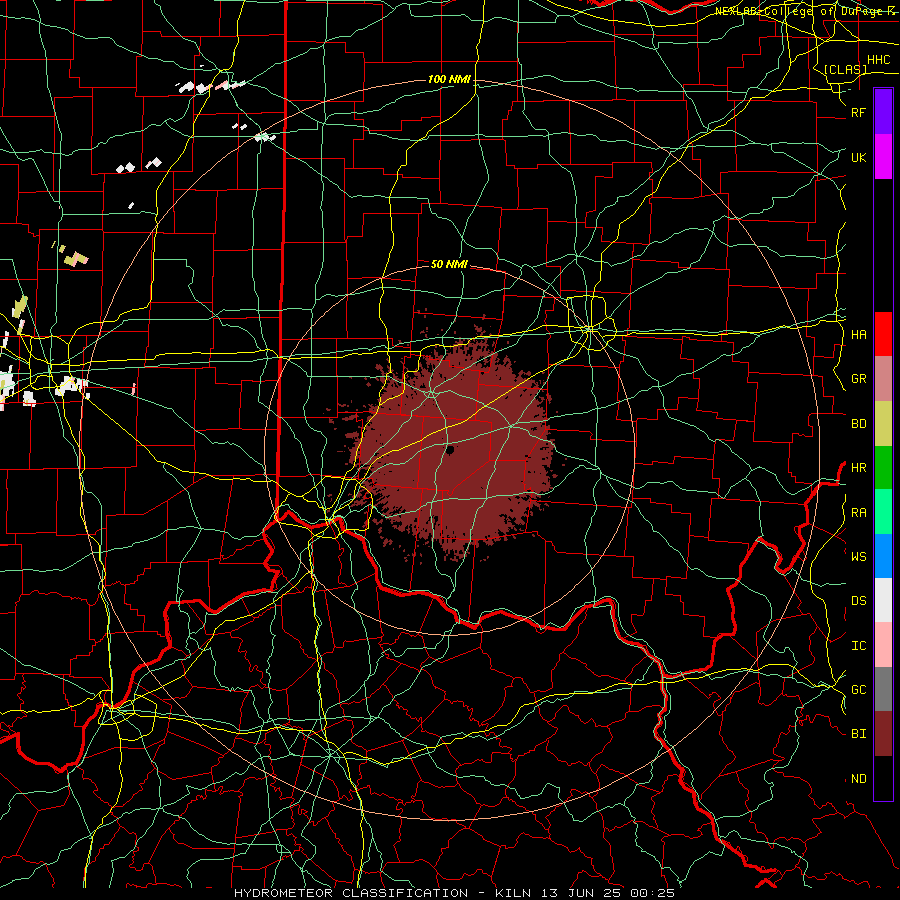Viewport: 900px width, 900px height.
Task: Click the white DS legend swatch
Action: 883,600
